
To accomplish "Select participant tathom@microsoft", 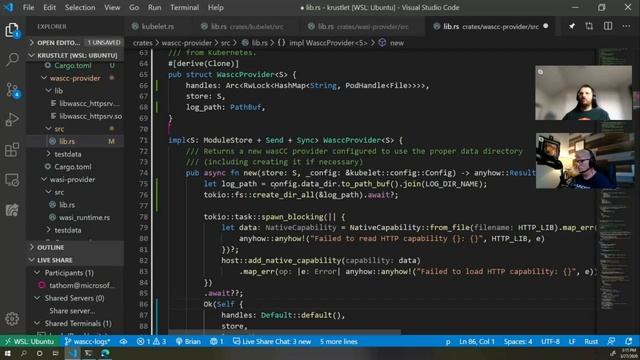I will point(75,285).
